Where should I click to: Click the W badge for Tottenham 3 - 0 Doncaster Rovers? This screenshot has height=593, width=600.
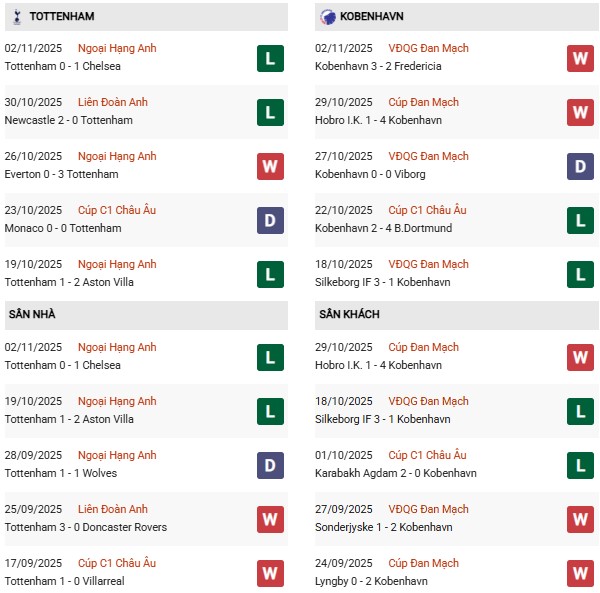pyautogui.click(x=269, y=519)
